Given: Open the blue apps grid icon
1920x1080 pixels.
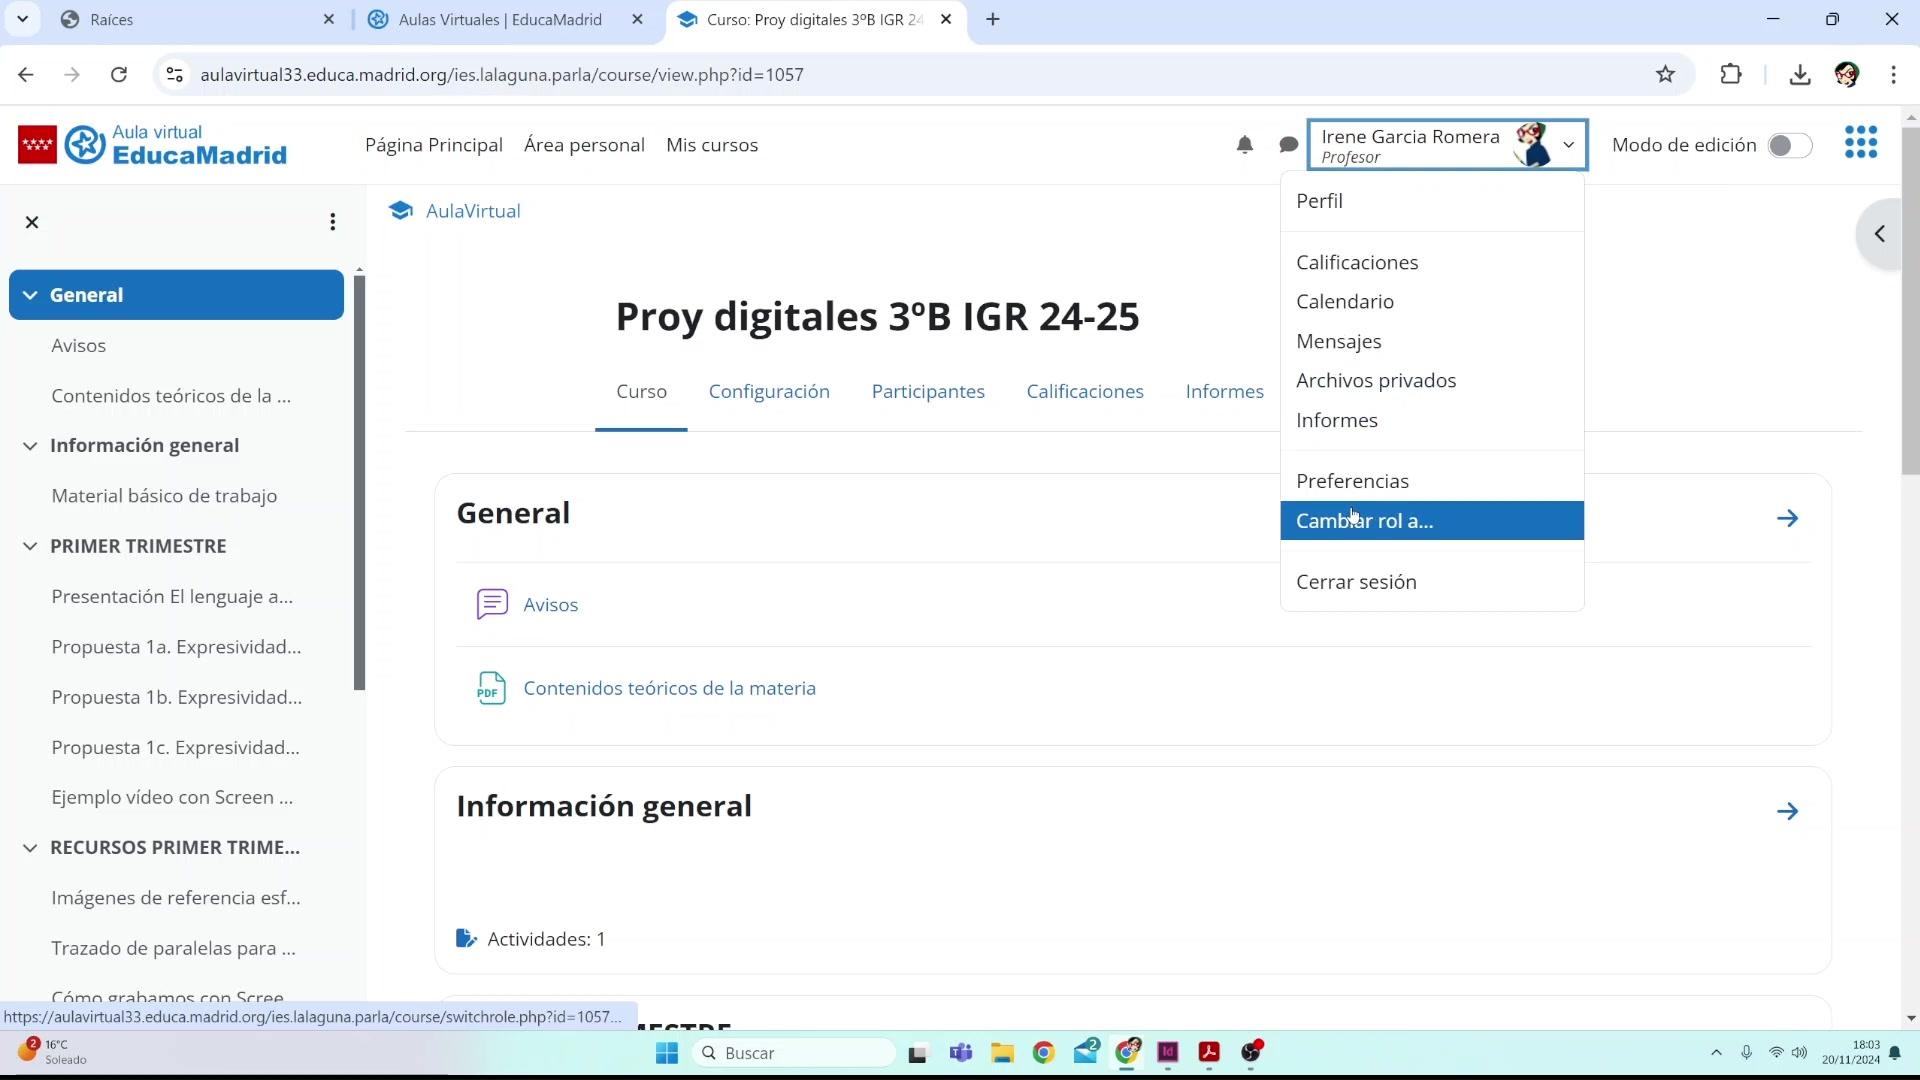Looking at the screenshot, I should click(x=1860, y=142).
